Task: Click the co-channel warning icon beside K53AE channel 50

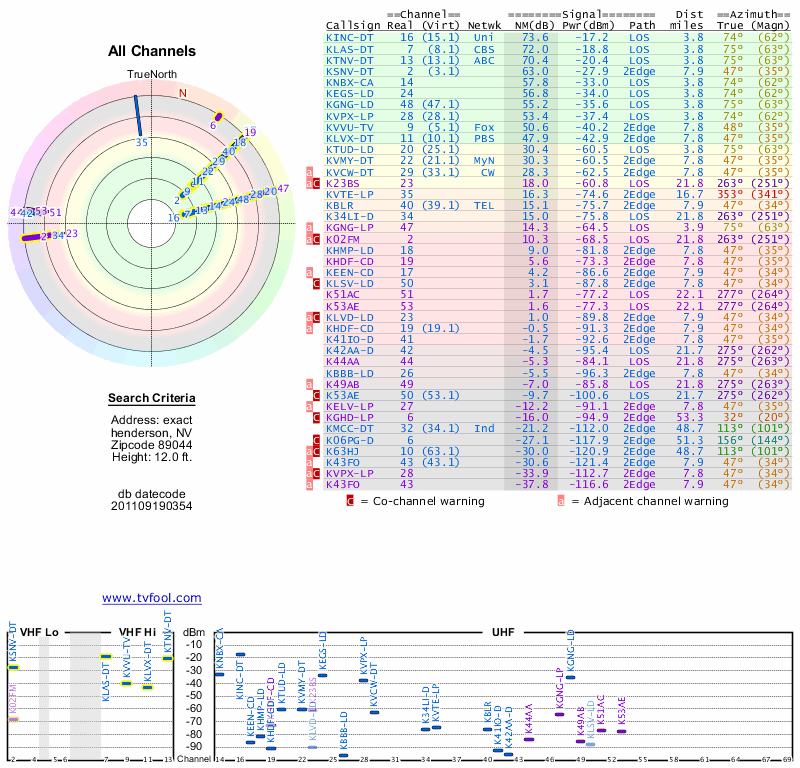Action: (317, 395)
